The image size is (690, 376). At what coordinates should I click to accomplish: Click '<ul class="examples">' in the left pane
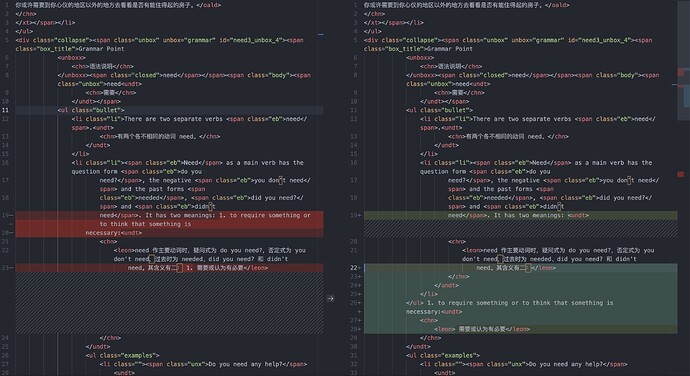122,355
